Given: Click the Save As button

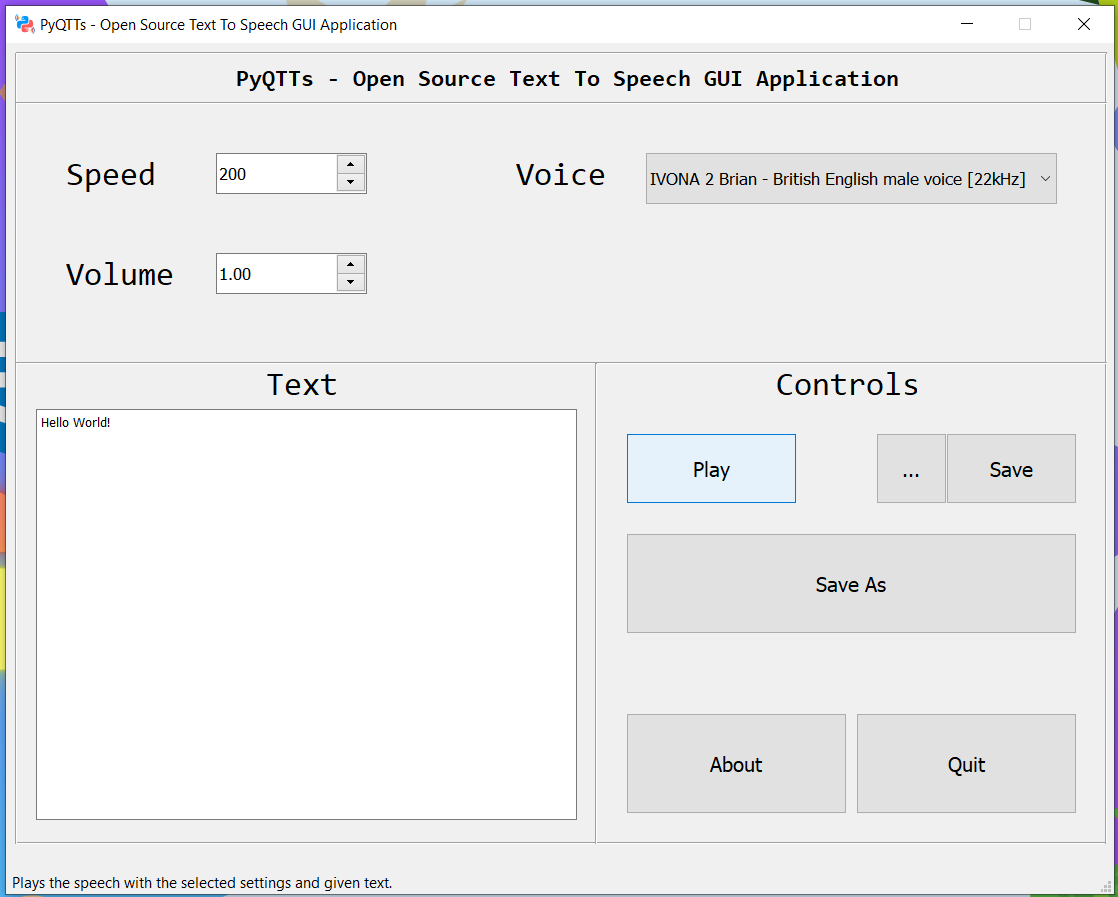Looking at the screenshot, I should [851, 583].
